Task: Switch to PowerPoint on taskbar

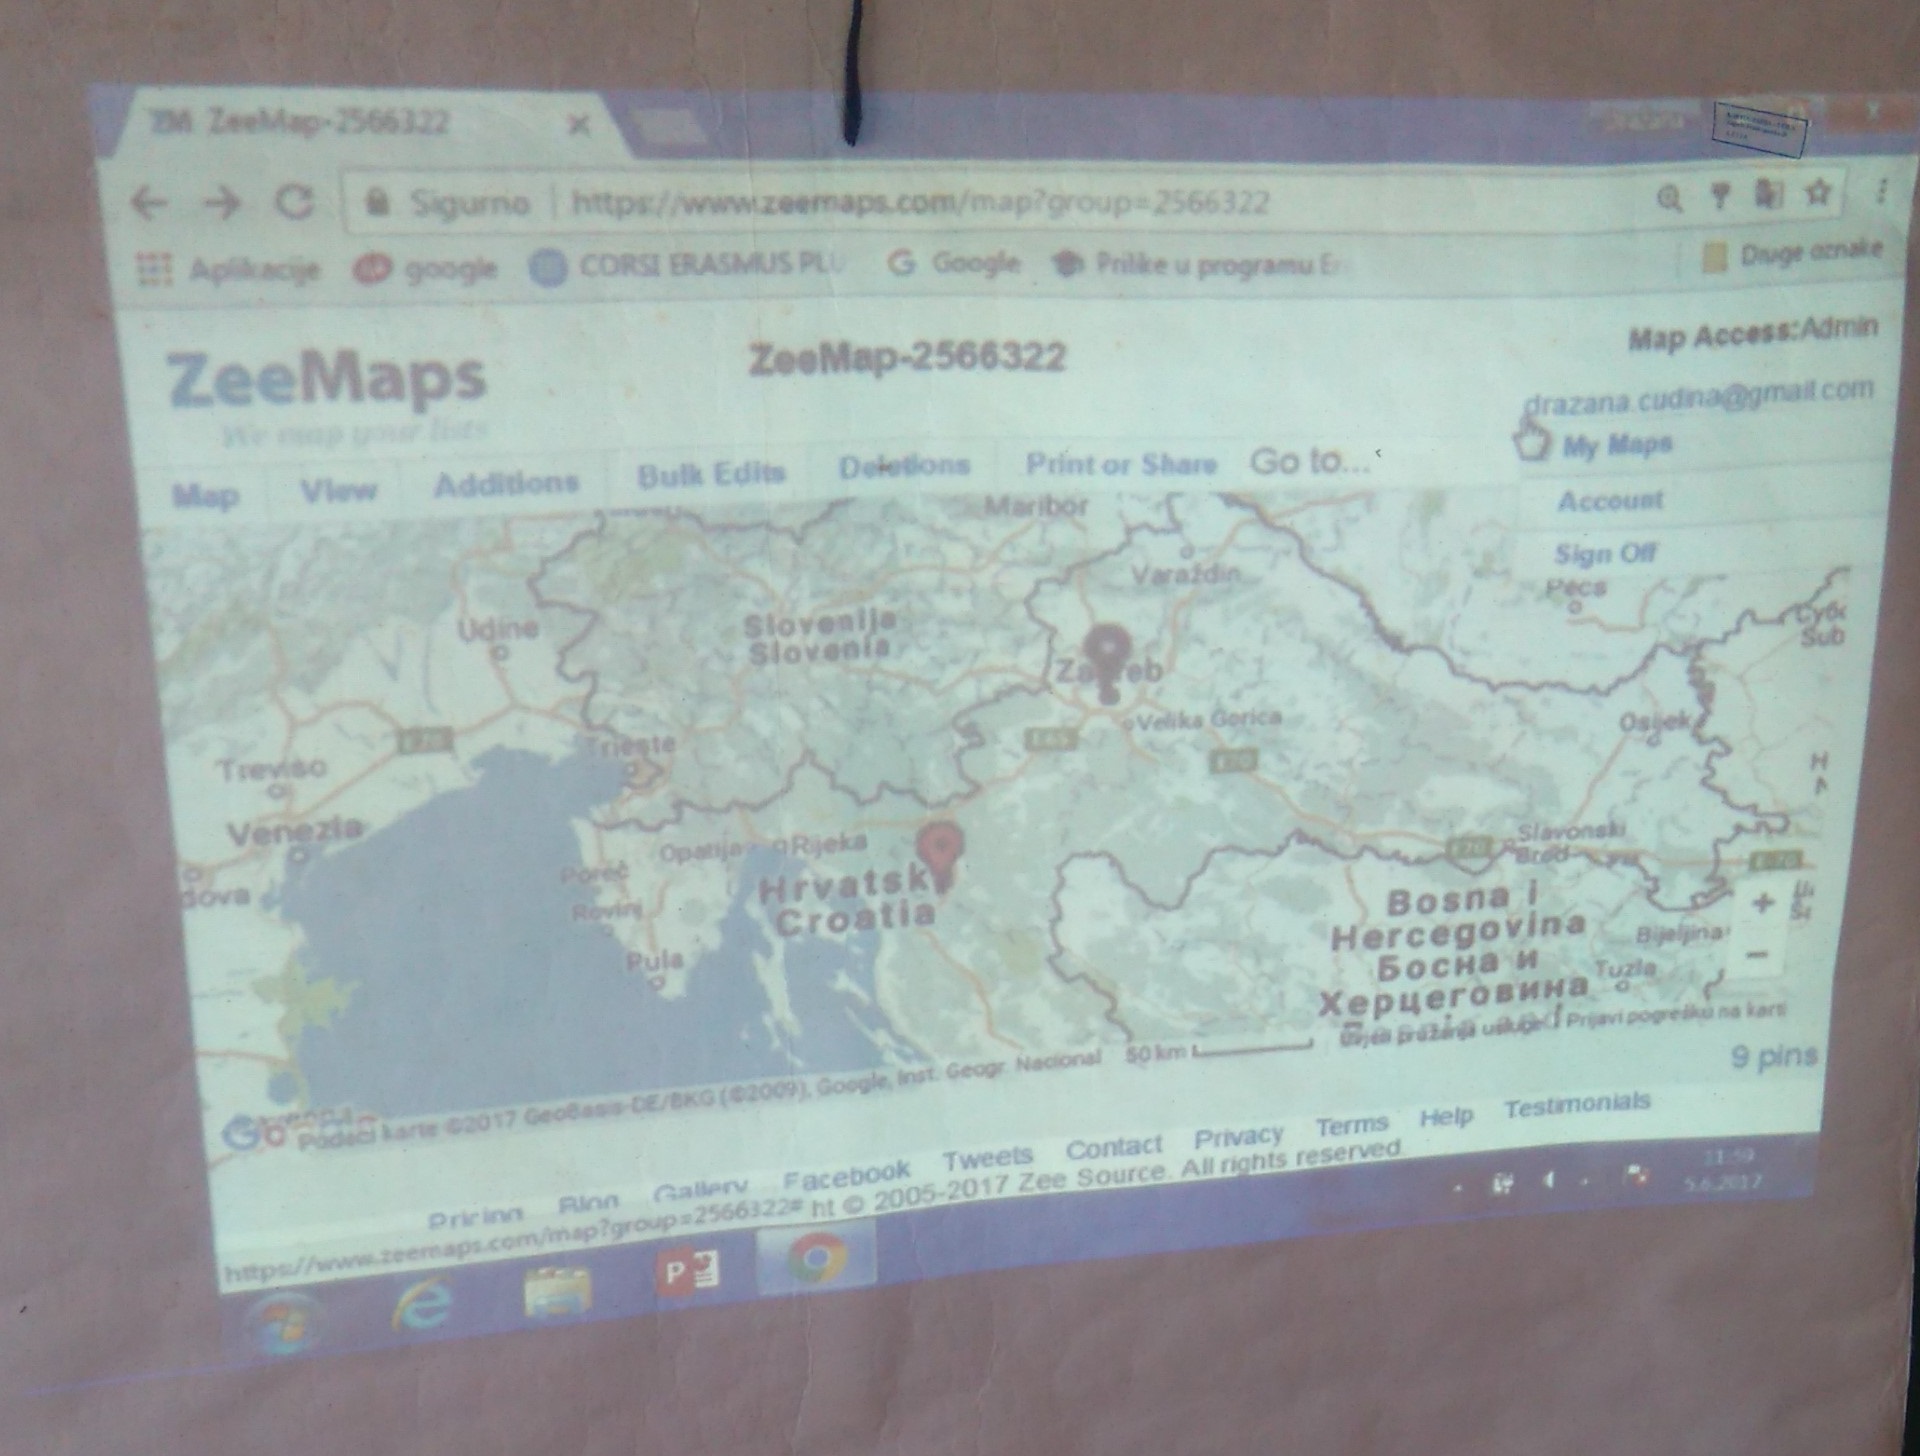Action: pos(689,1273)
